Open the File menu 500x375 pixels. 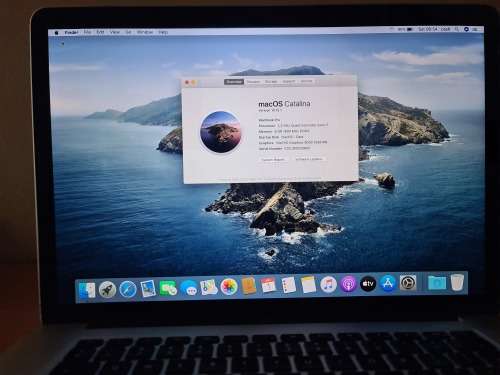[87, 32]
